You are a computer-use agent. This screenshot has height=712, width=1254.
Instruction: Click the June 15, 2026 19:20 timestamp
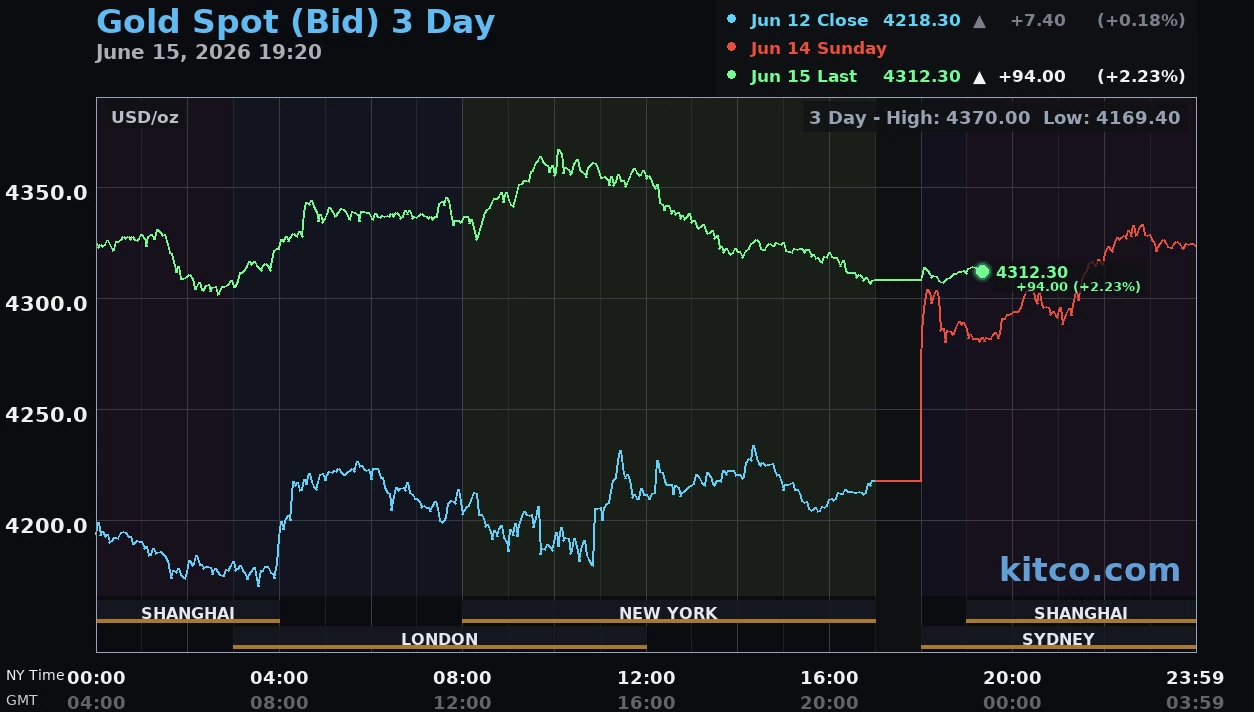pyautogui.click(x=209, y=52)
